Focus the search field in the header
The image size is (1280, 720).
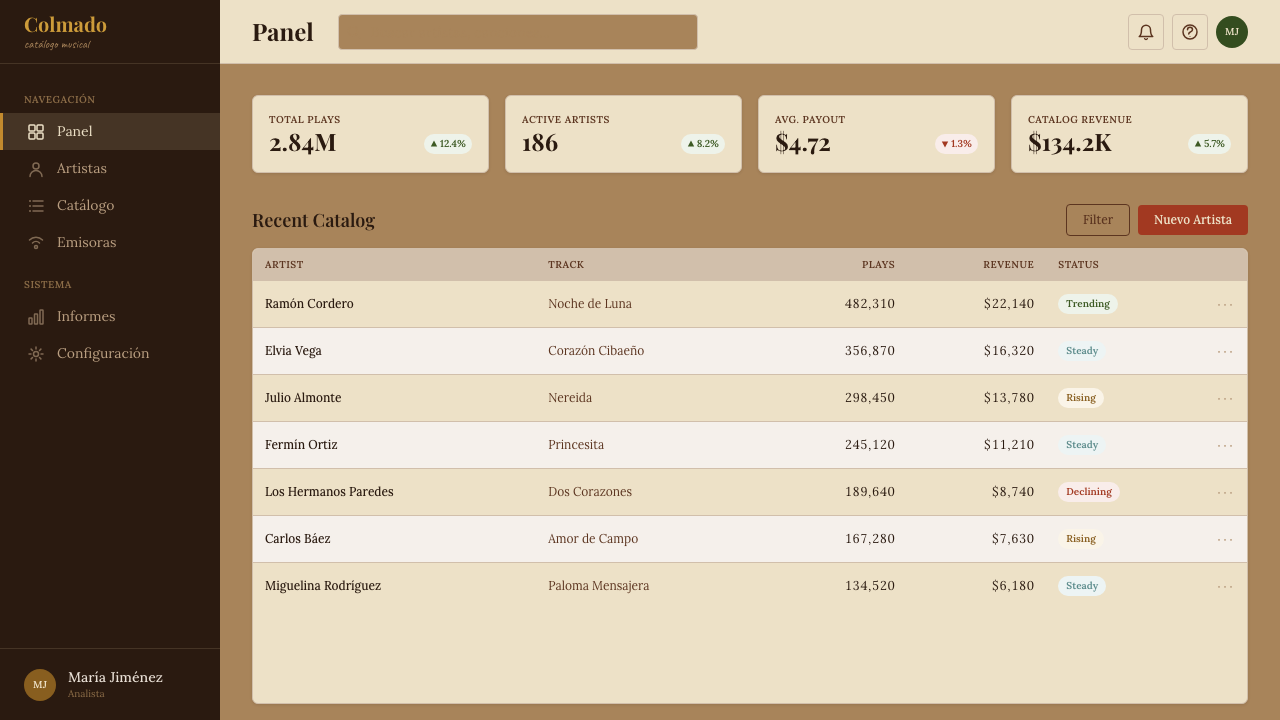pyautogui.click(x=518, y=32)
